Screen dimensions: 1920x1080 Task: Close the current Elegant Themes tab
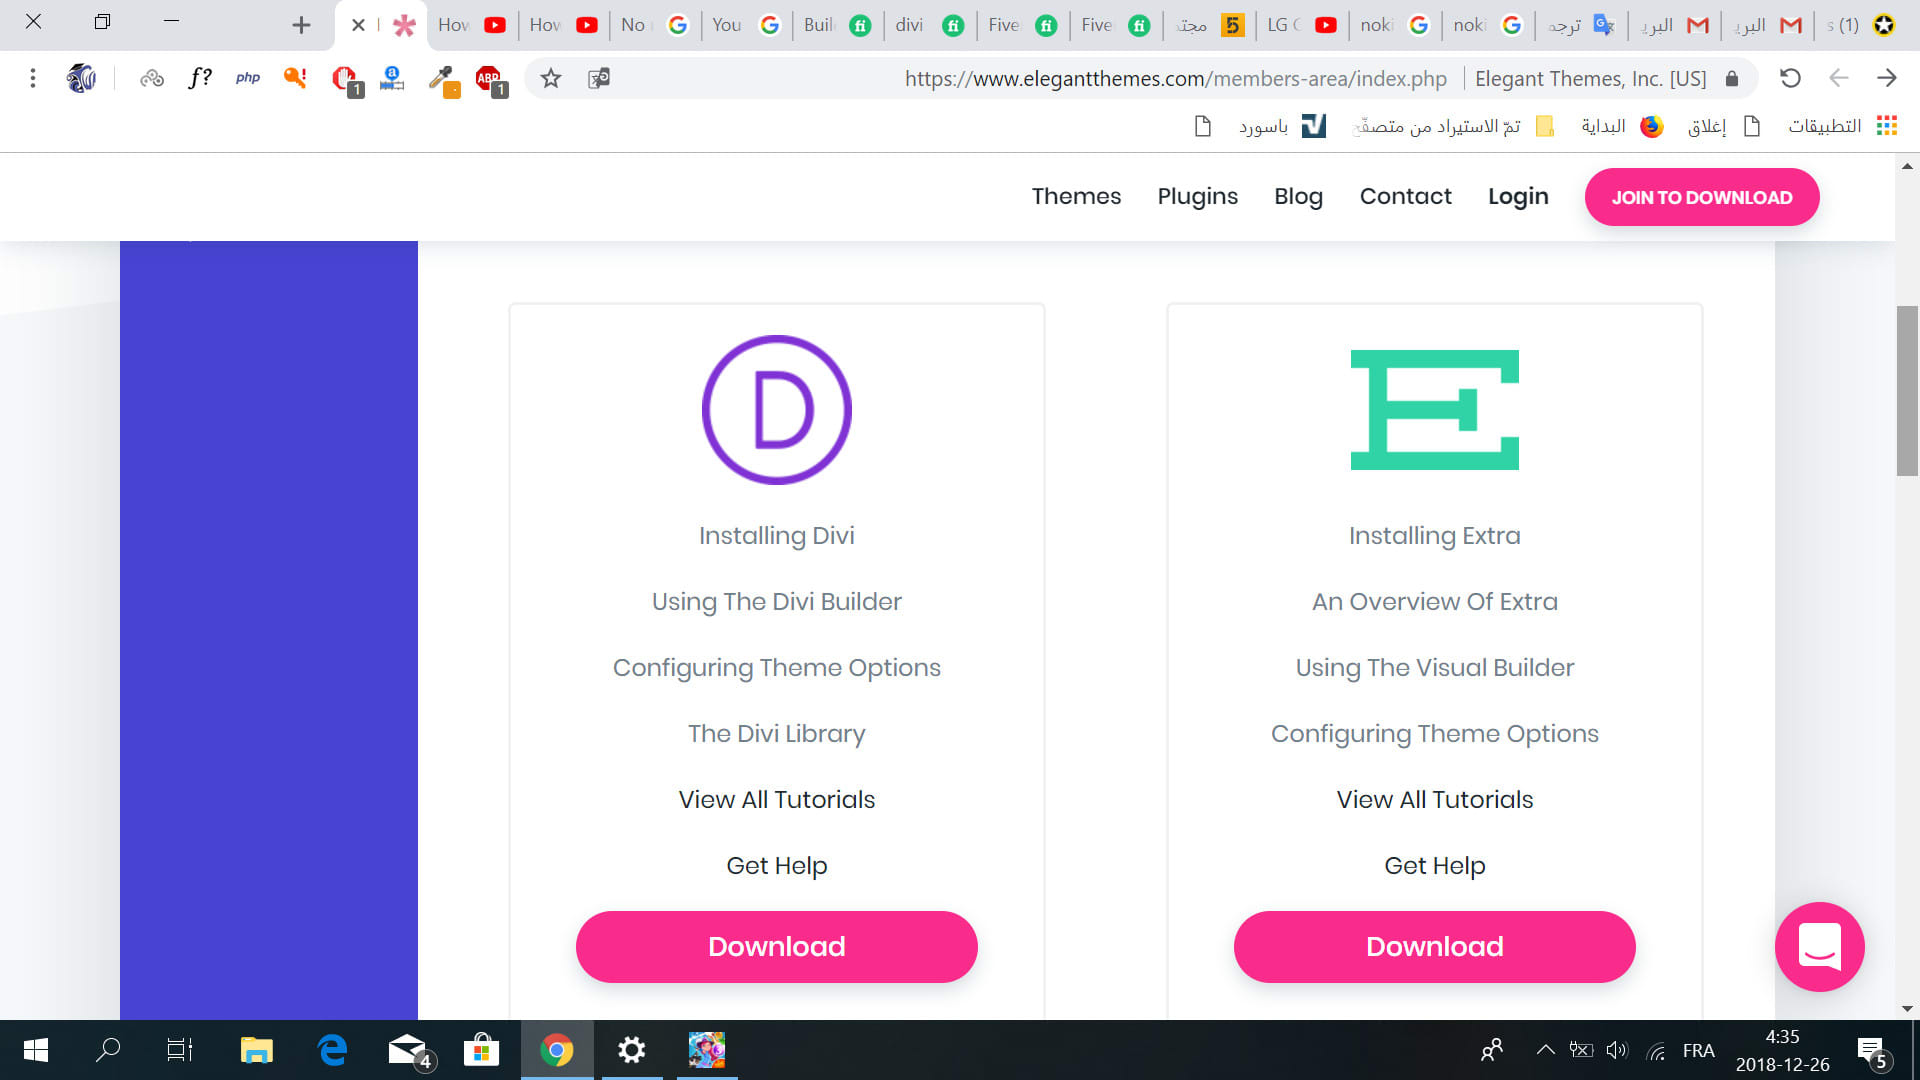(358, 25)
